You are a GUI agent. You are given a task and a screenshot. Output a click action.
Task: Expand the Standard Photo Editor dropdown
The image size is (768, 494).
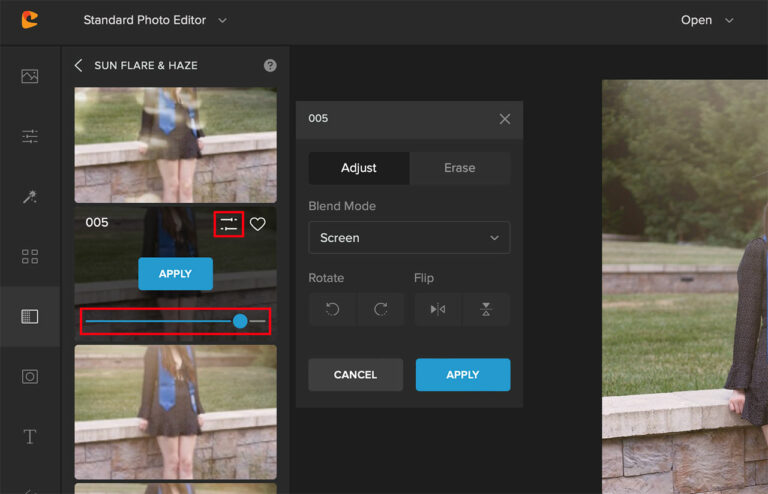(222, 21)
